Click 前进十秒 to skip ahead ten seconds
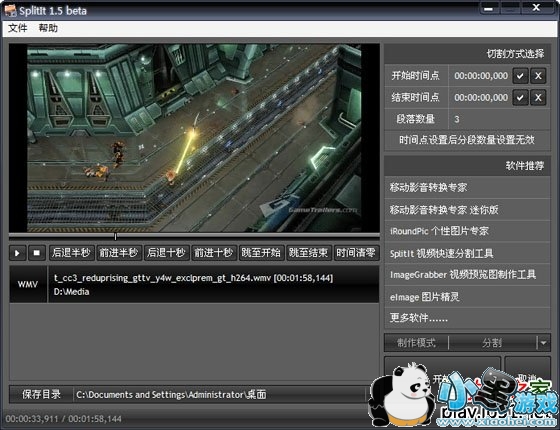Screen dimensions: 560x430 click(x=214, y=253)
